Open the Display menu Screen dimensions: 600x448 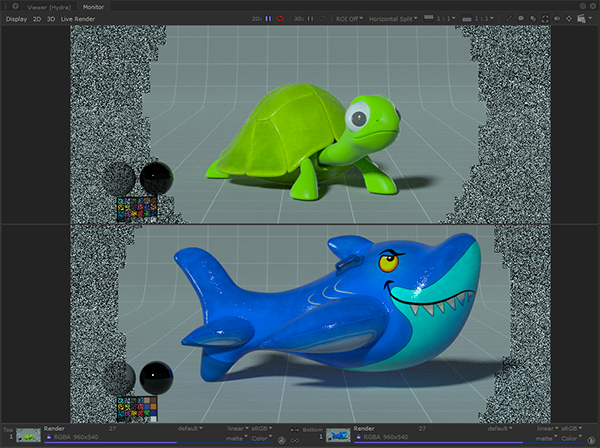tap(16, 18)
